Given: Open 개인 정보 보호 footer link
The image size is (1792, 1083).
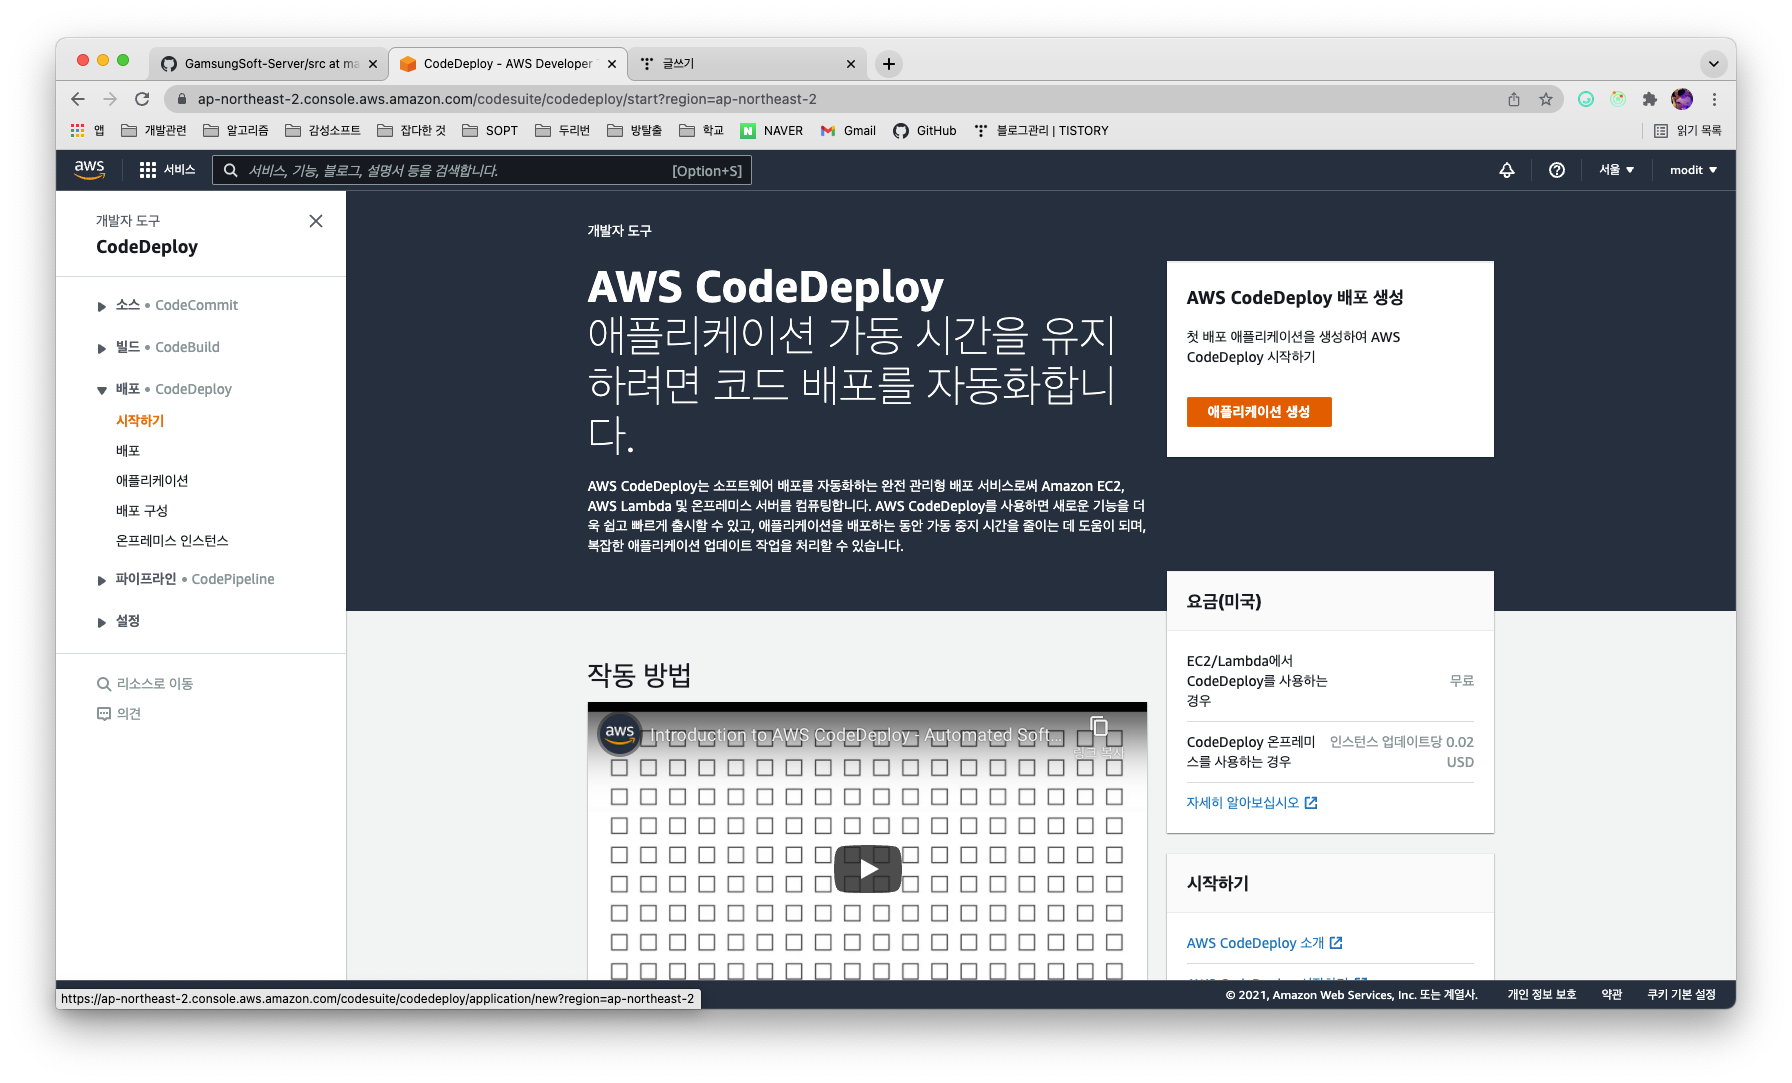Looking at the screenshot, I should coord(1541,995).
